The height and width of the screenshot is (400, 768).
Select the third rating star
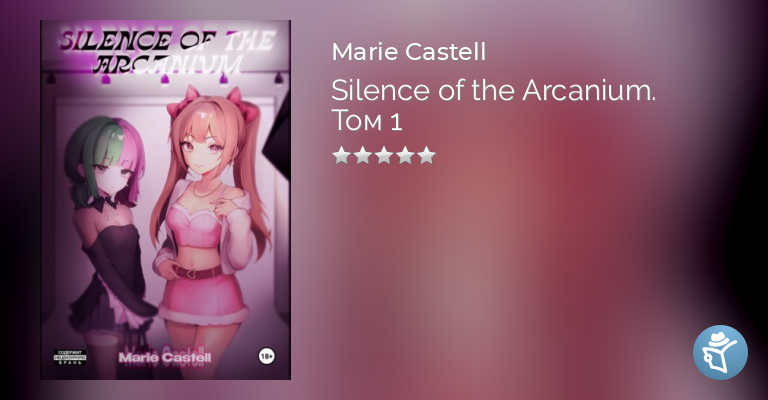(384, 156)
